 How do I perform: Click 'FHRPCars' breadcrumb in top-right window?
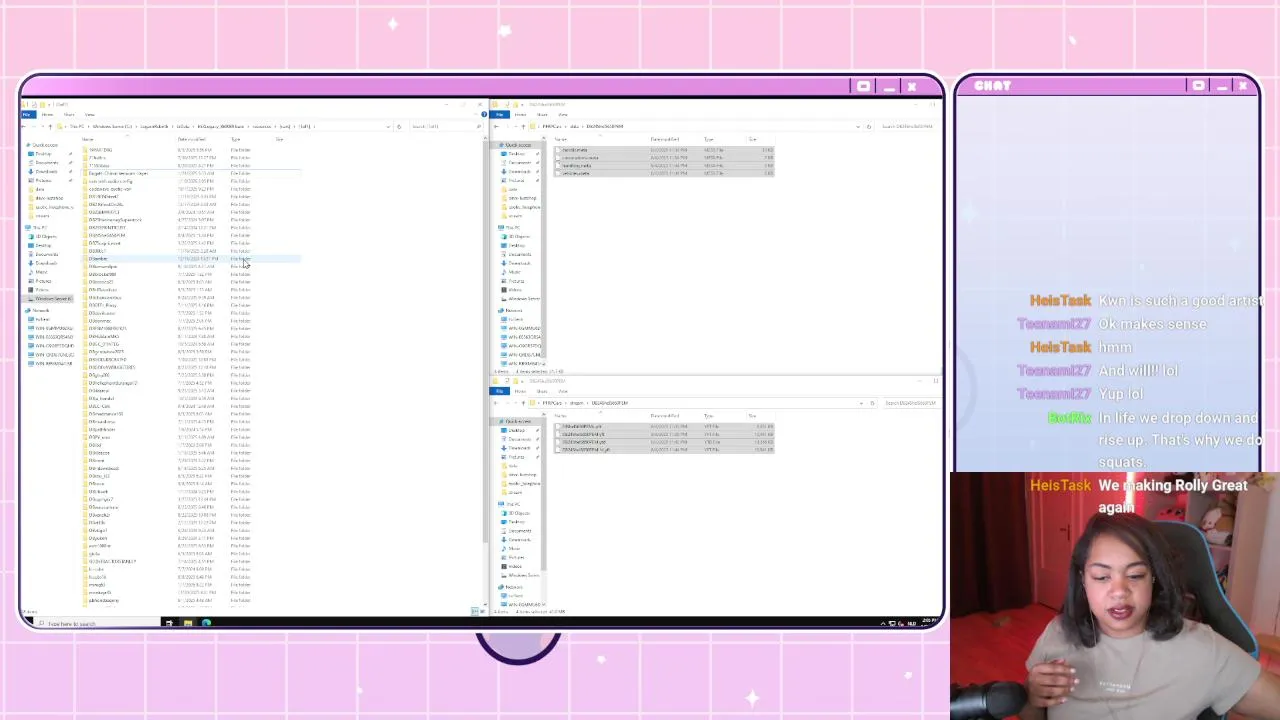[x=552, y=126]
